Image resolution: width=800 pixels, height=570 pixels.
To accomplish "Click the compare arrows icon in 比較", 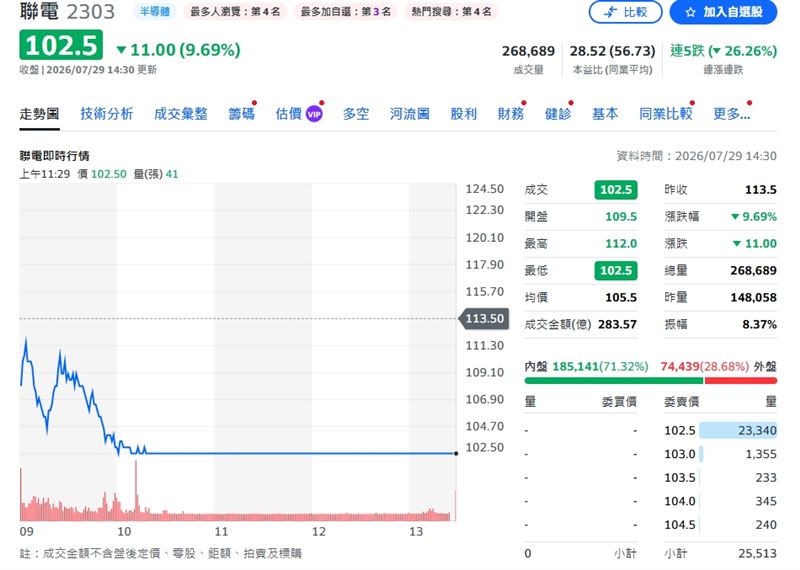I will [610, 12].
